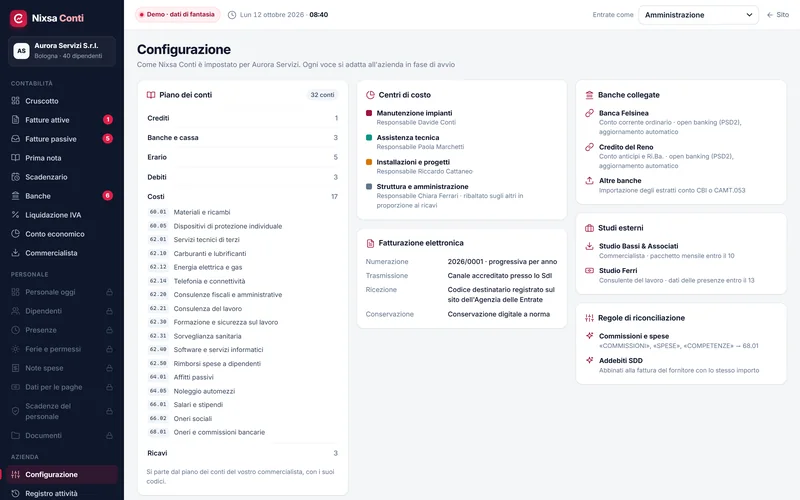This screenshot has width=800, height=500.
Task: Click the Liquidazione IVA percent icon
Action: point(15,215)
